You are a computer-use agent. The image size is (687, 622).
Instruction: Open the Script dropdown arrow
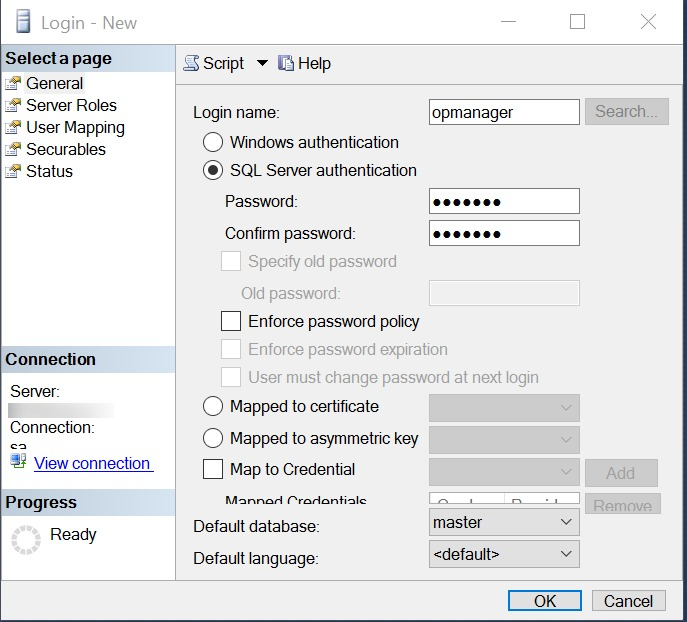(262, 63)
